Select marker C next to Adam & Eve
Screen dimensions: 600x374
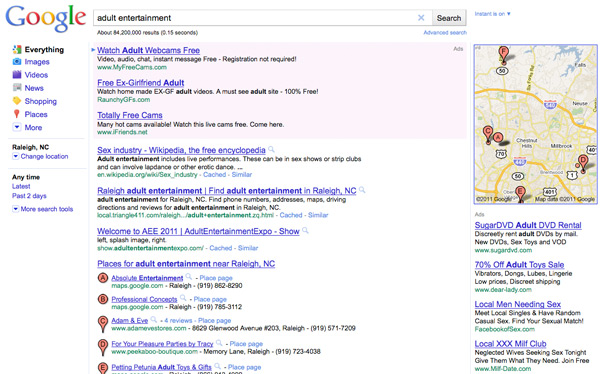click(x=103, y=323)
